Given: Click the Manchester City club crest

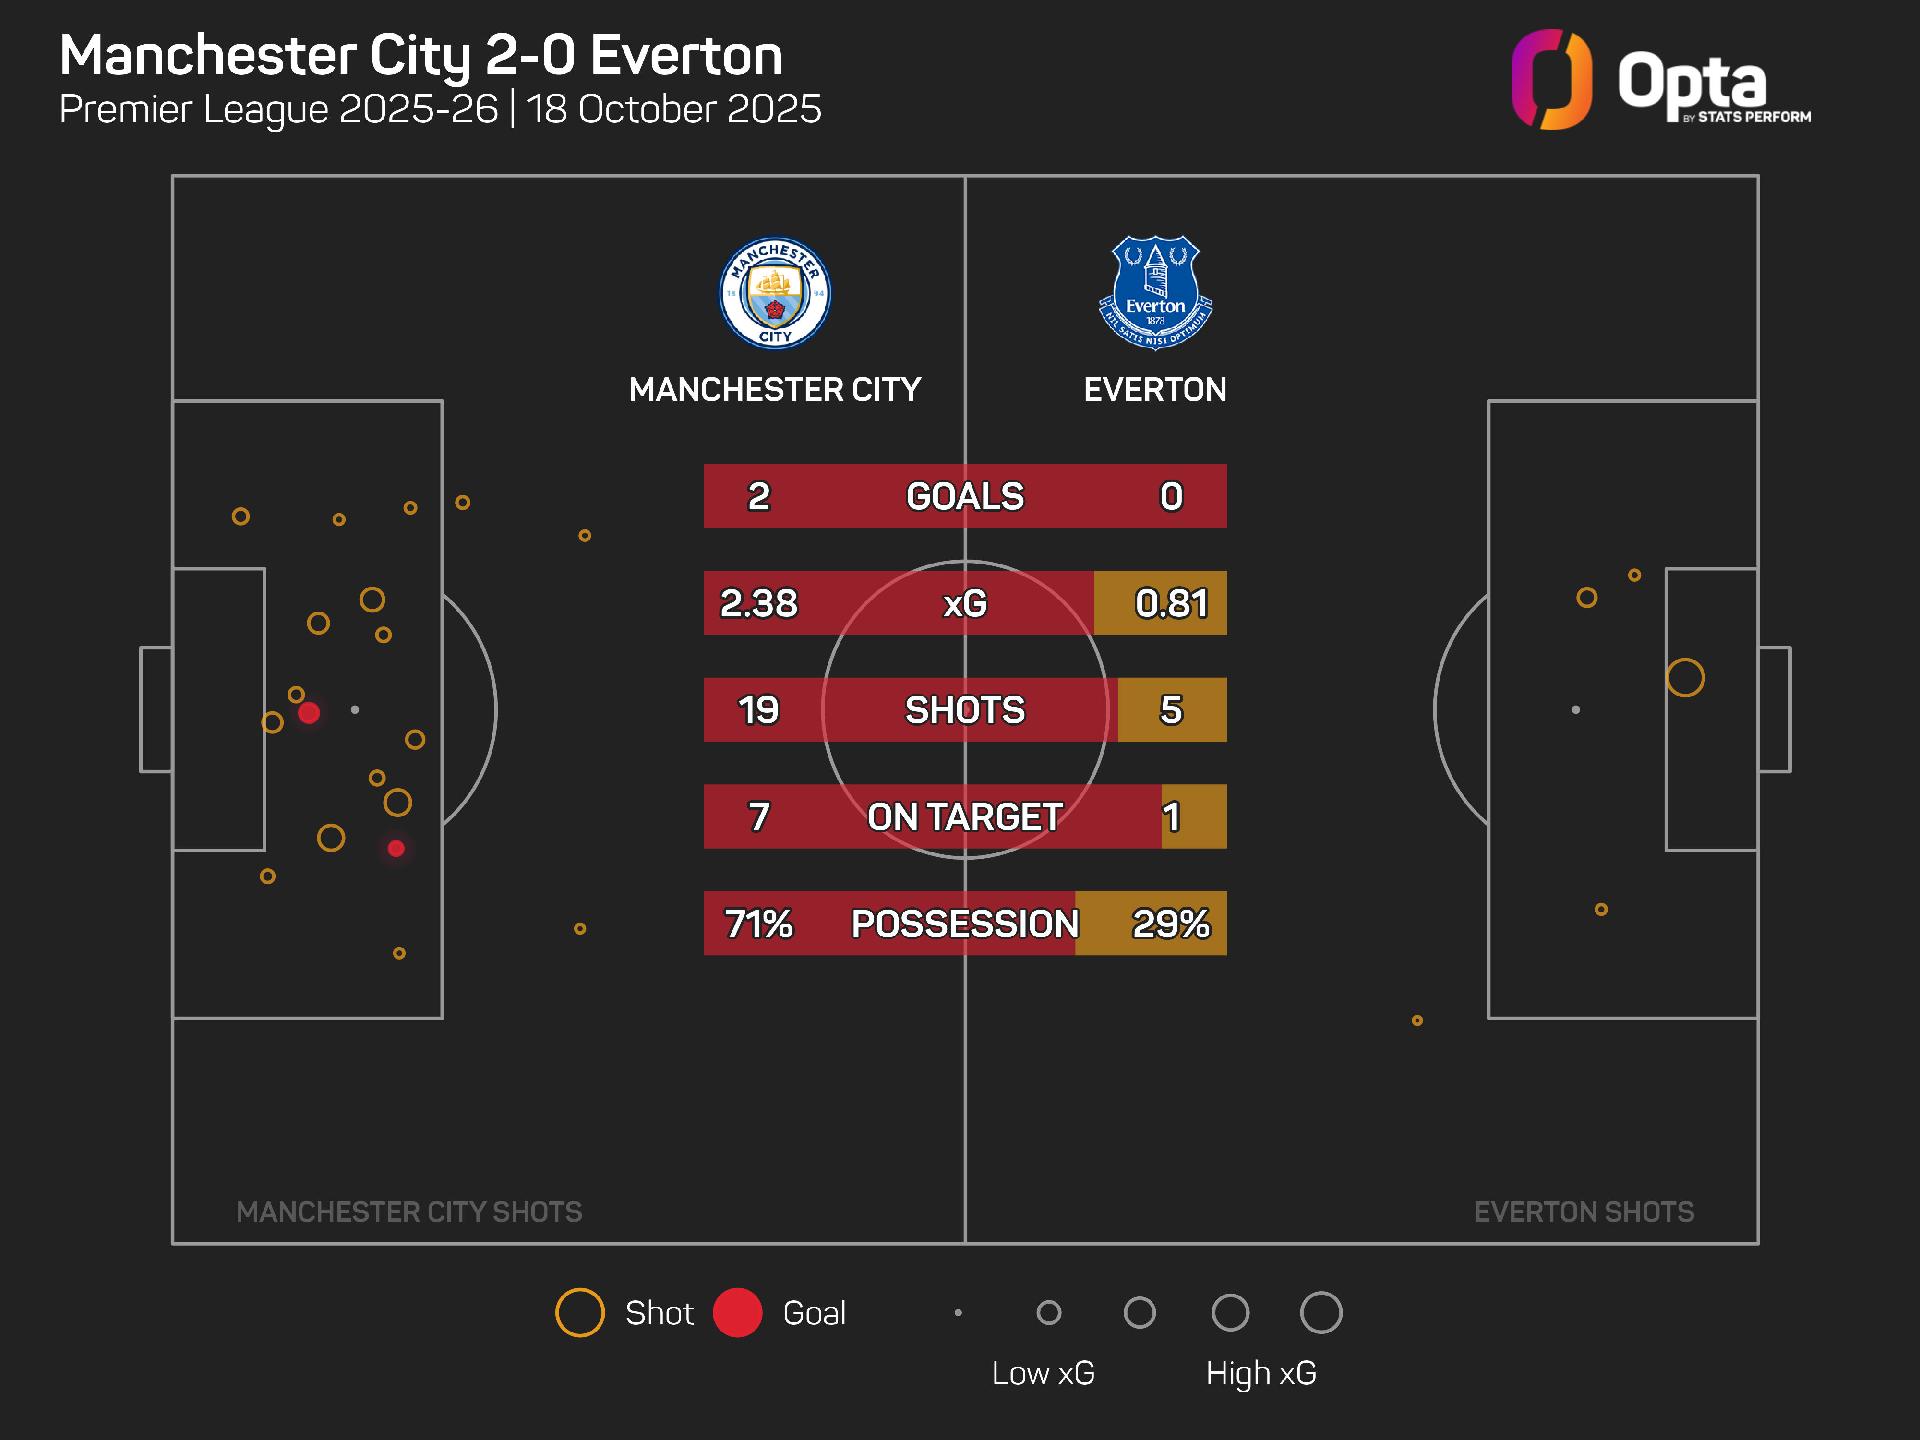Looking at the screenshot, I should pos(775,293).
